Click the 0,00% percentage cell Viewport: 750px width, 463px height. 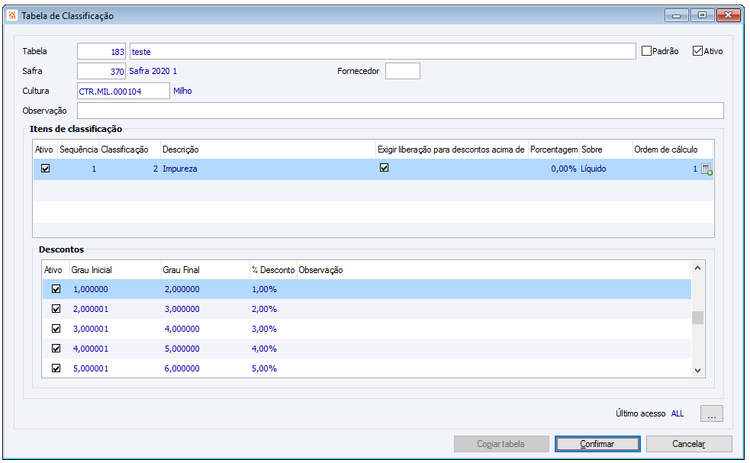(x=563, y=169)
